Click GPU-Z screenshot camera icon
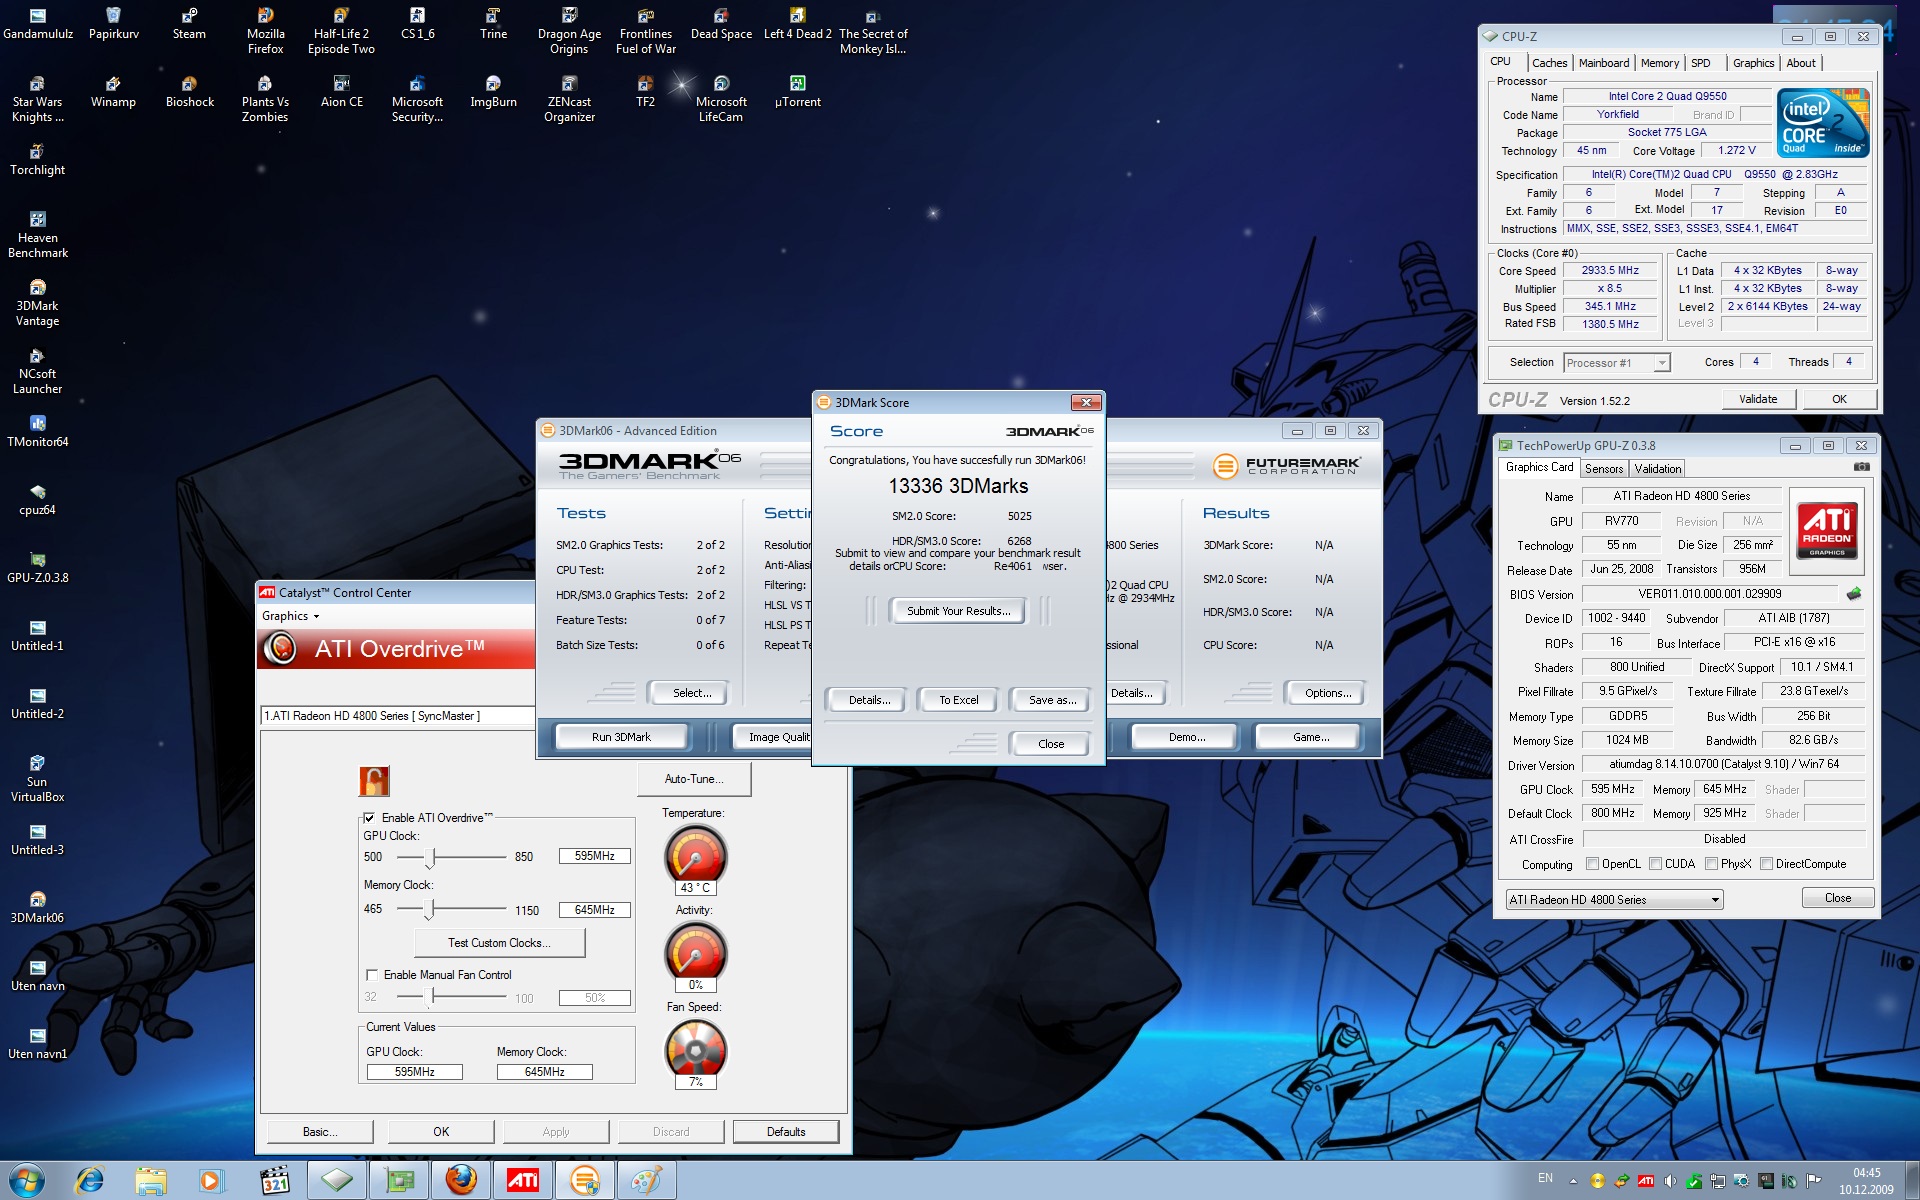The height and width of the screenshot is (1200, 1920). coord(1861,467)
